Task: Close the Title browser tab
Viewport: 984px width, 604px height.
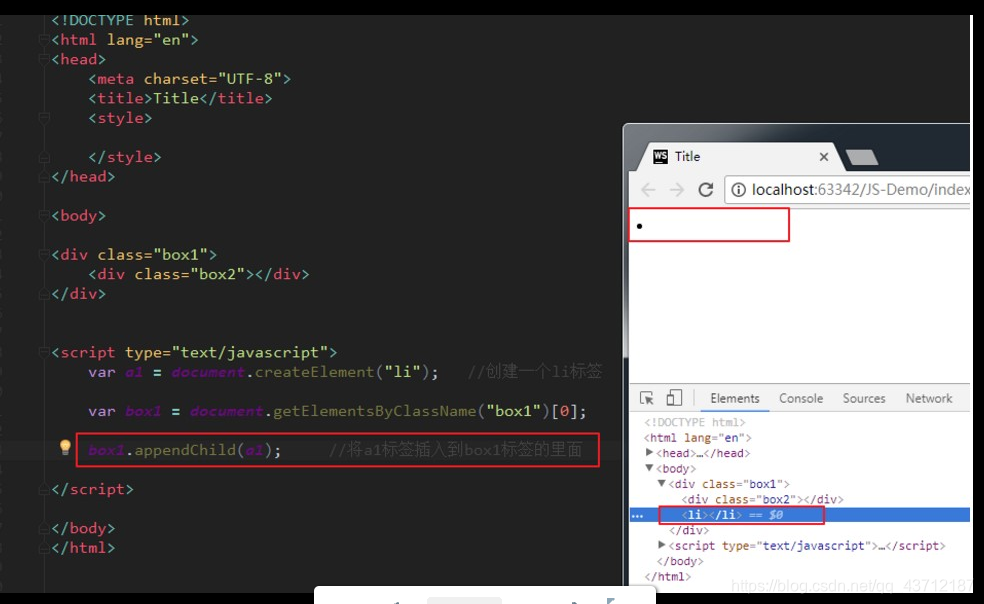Action: tap(824, 156)
